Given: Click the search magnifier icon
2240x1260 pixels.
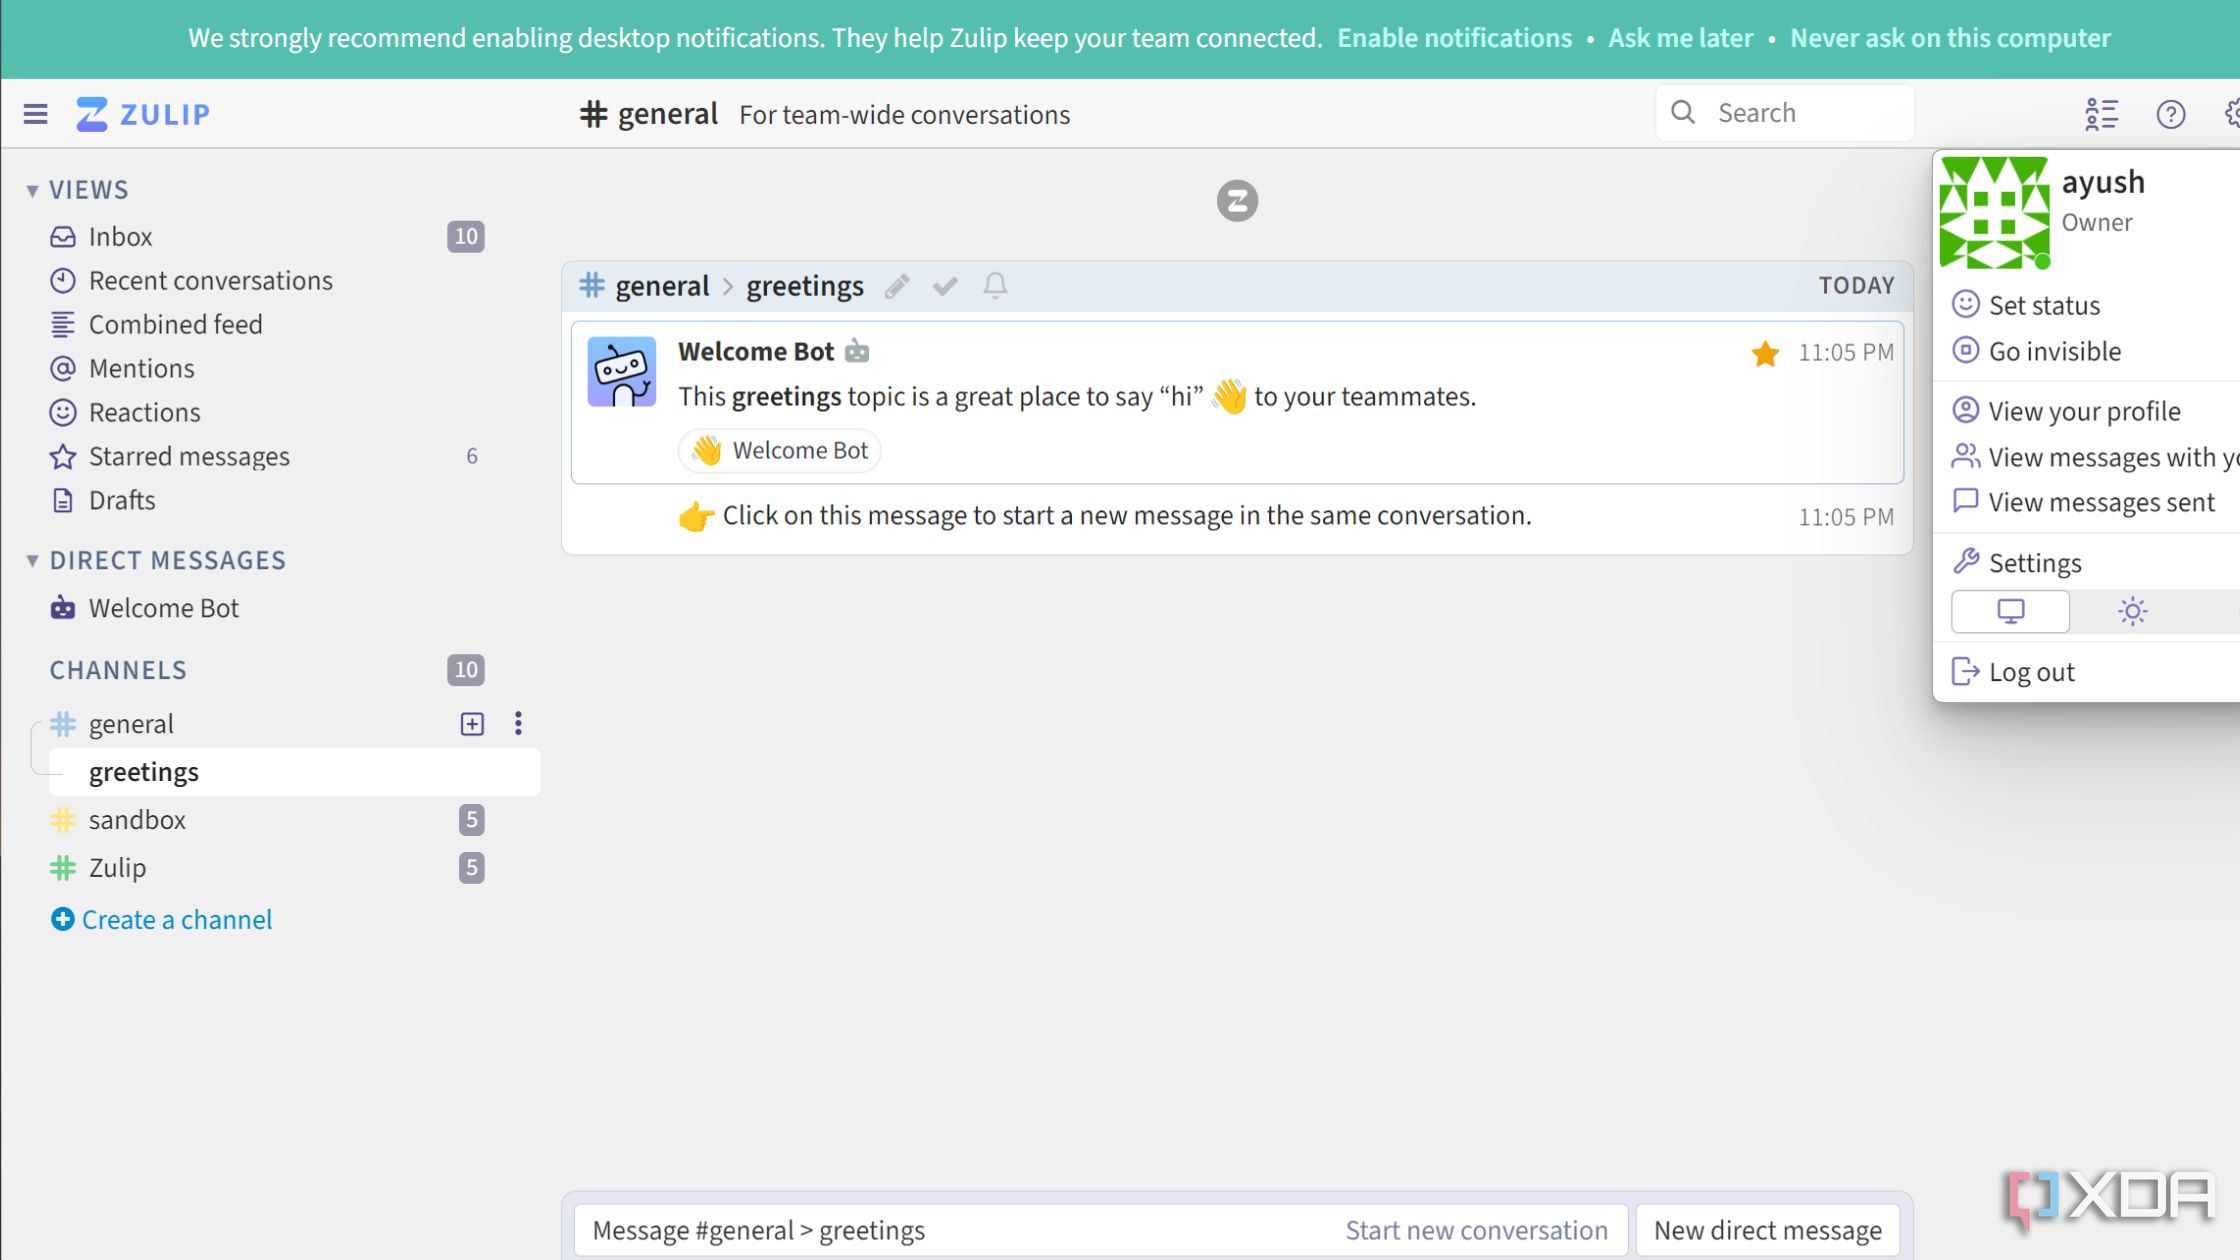Looking at the screenshot, I should [1683, 113].
